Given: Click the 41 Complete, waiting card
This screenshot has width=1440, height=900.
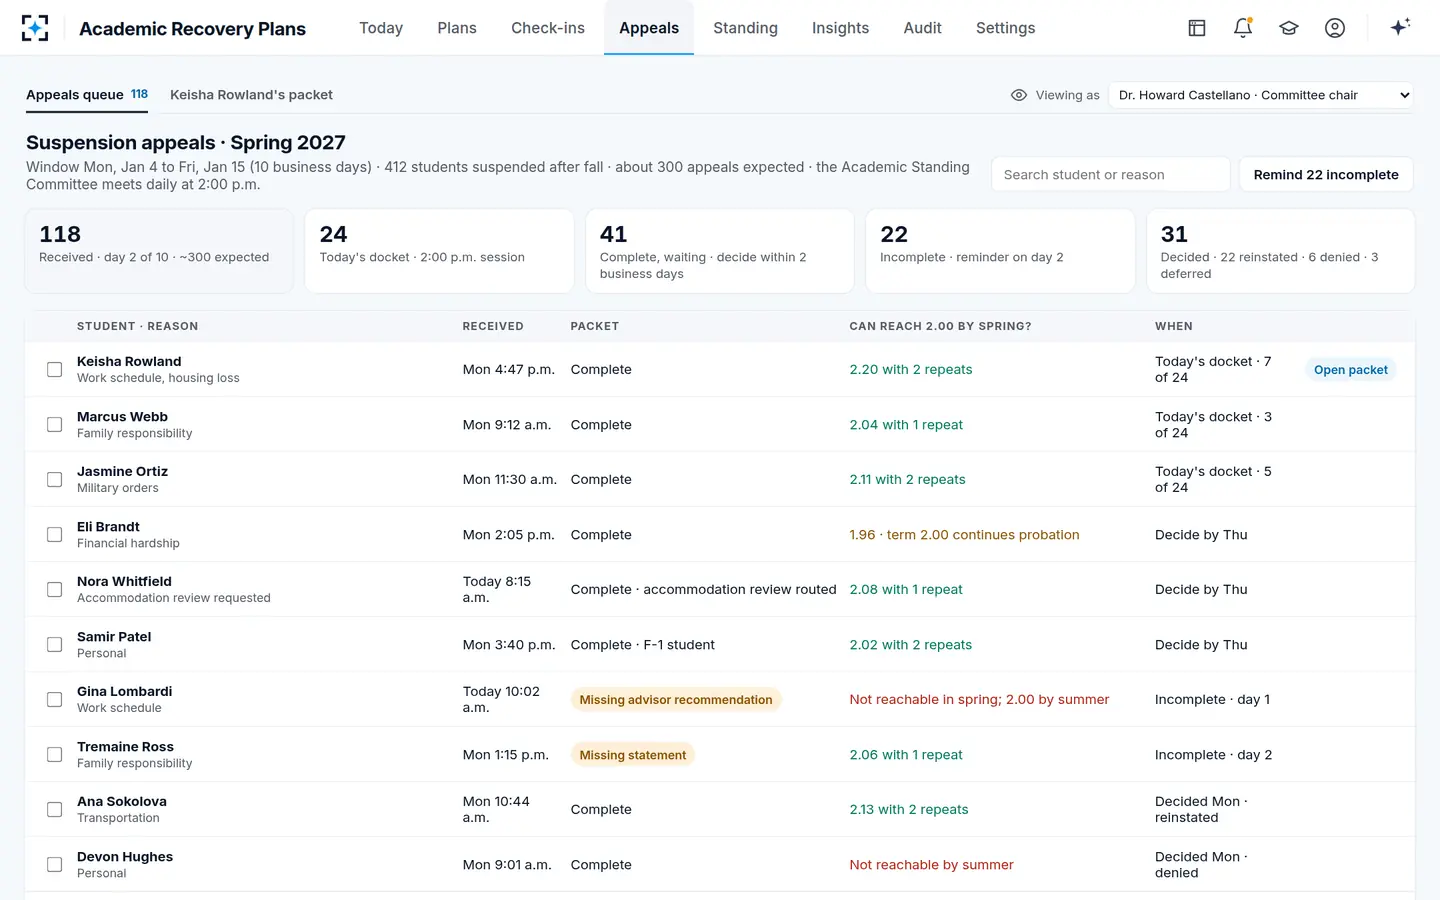Looking at the screenshot, I should pyautogui.click(x=719, y=250).
